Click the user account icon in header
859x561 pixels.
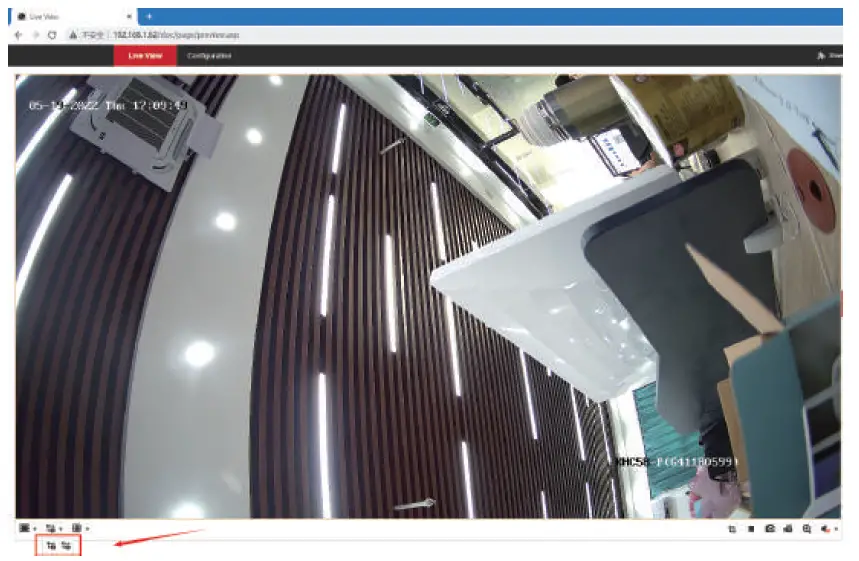coord(821,56)
